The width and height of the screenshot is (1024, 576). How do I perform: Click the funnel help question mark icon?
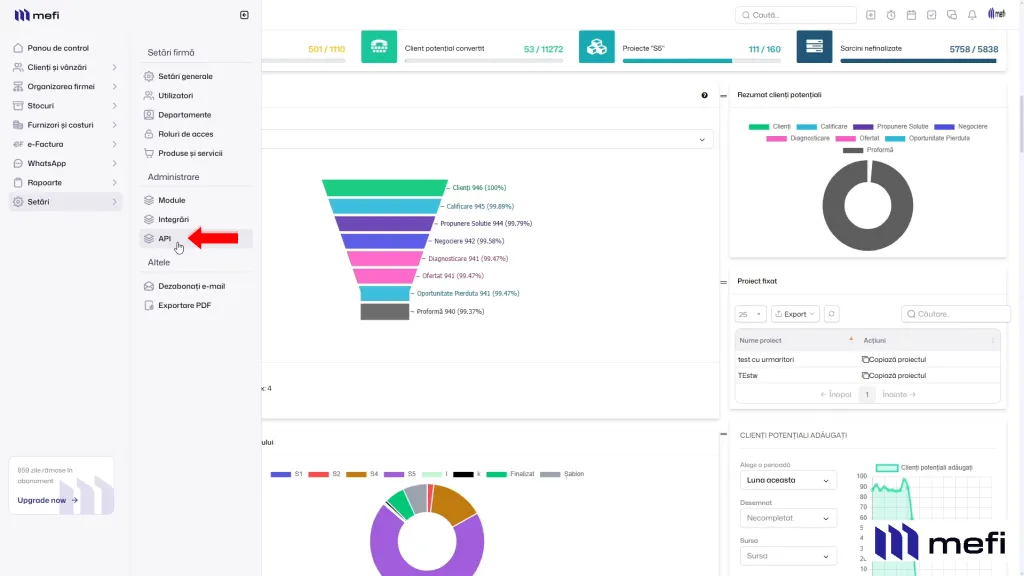pyautogui.click(x=704, y=95)
